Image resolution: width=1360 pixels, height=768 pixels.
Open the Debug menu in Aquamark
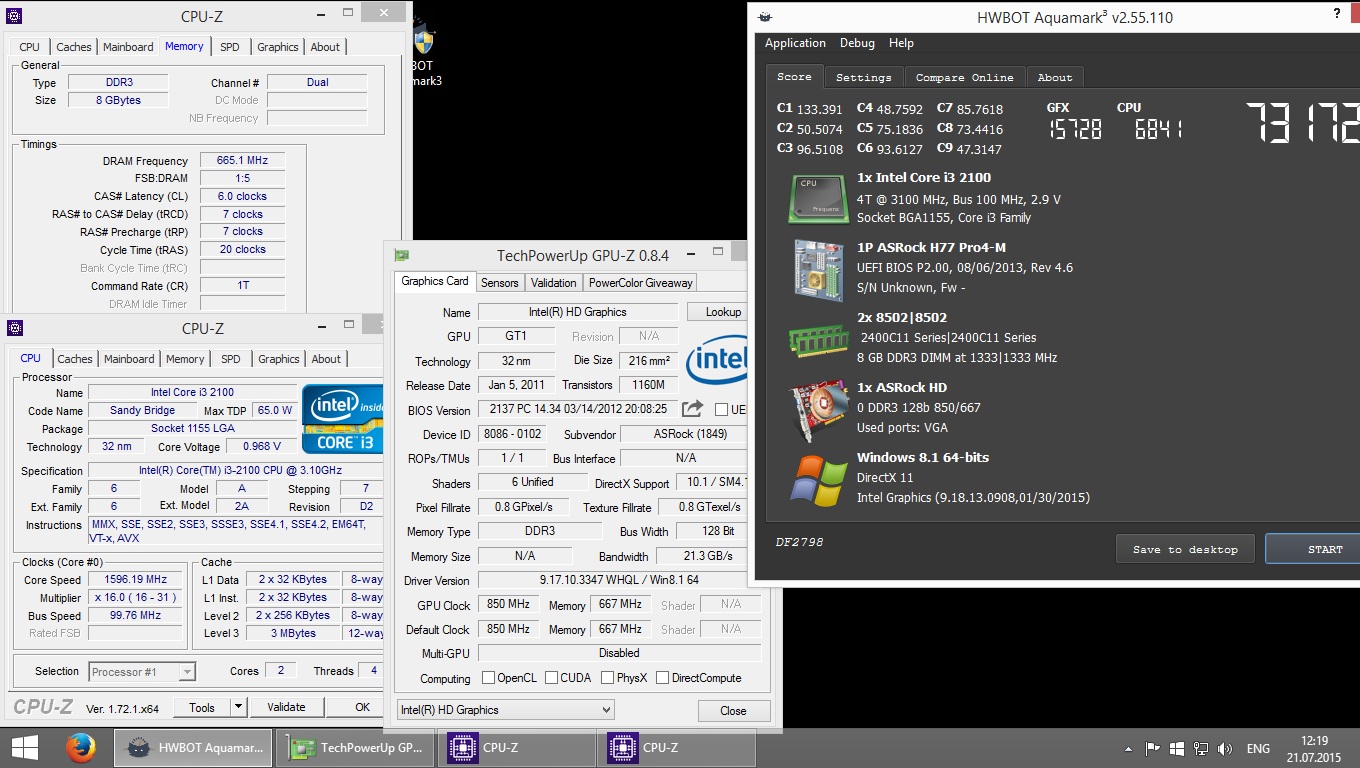coord(857,43)
